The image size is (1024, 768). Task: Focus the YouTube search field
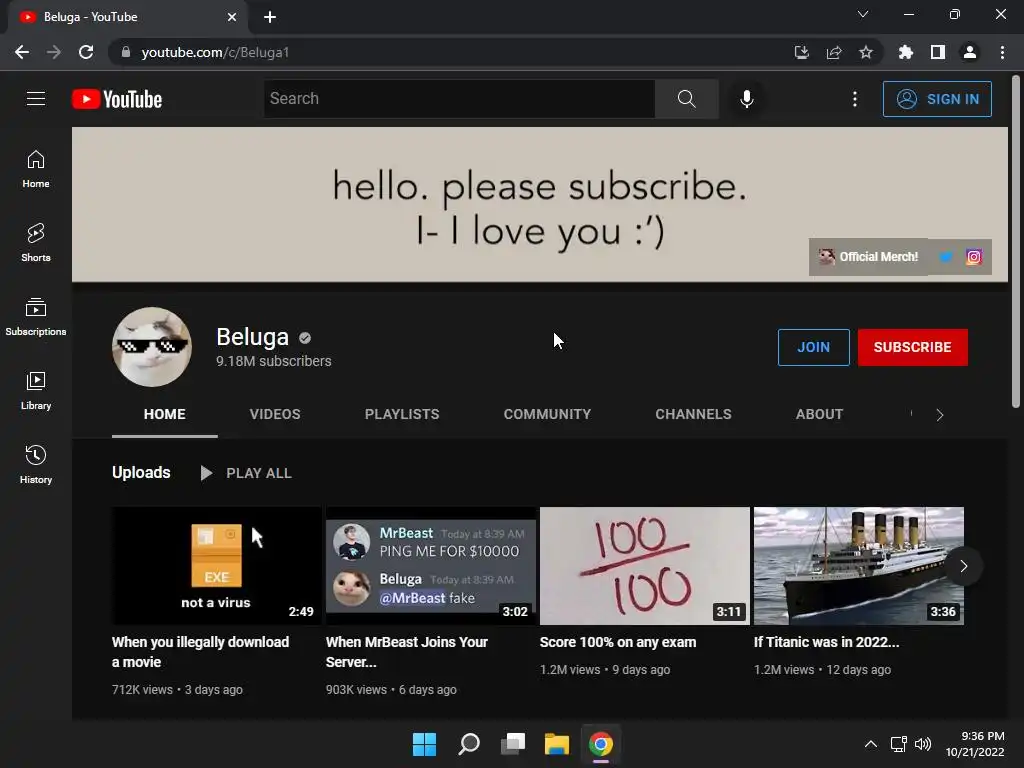click(x=459, y=99)
